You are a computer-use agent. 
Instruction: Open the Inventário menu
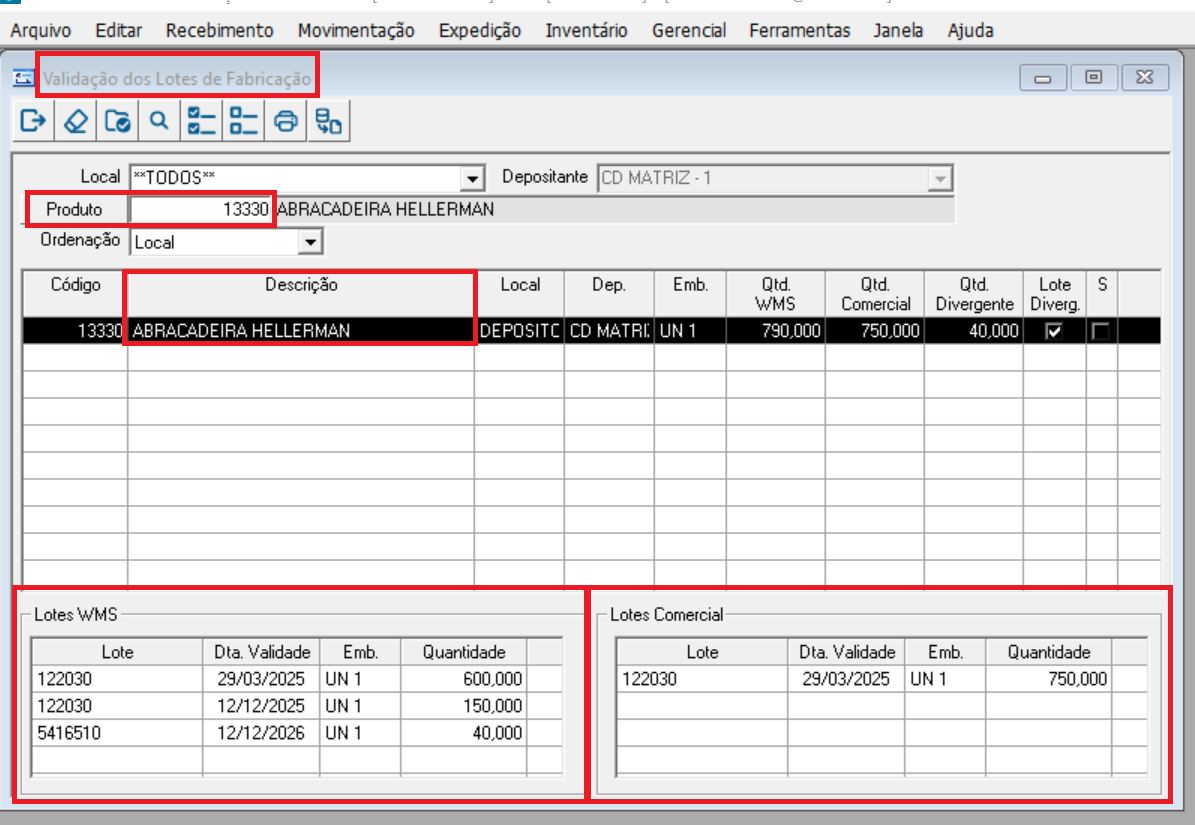[586, 30]
